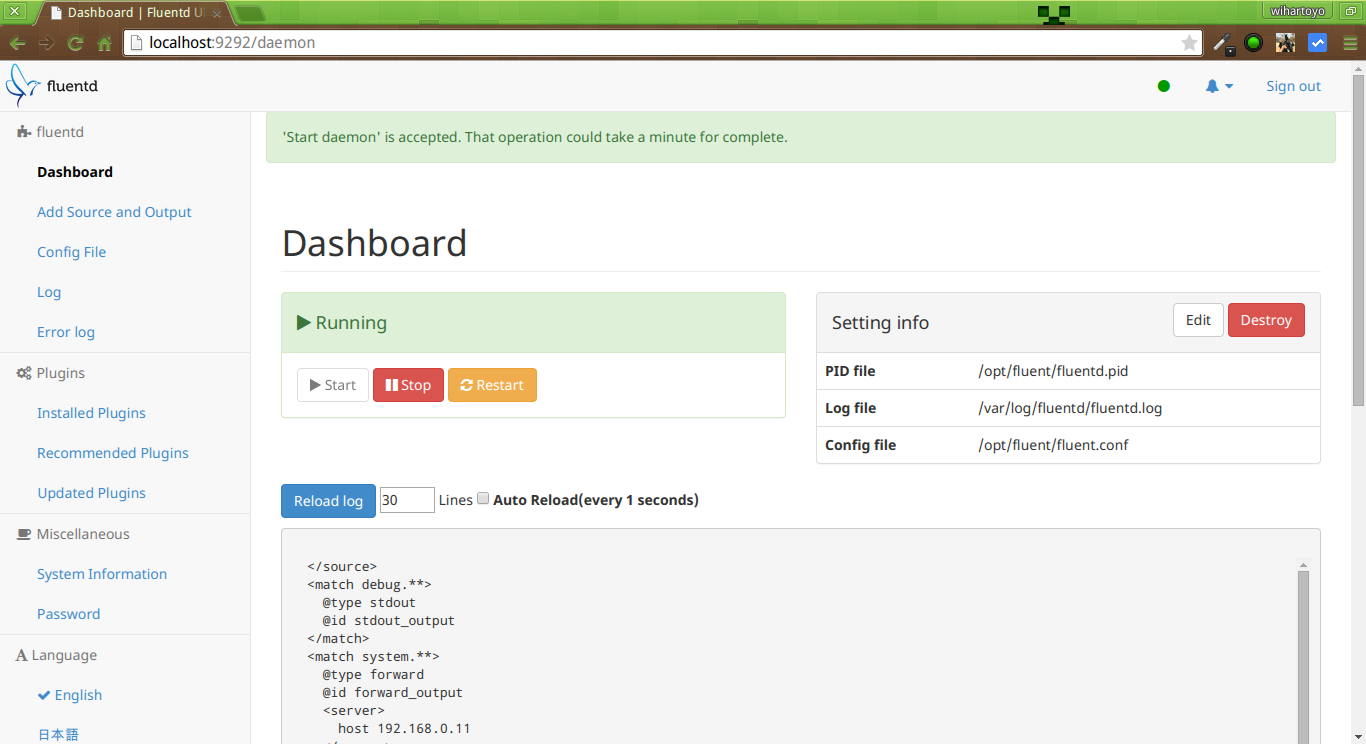
Task: Bookmark the page using the star icon
Action: (x=1188, y=43)
